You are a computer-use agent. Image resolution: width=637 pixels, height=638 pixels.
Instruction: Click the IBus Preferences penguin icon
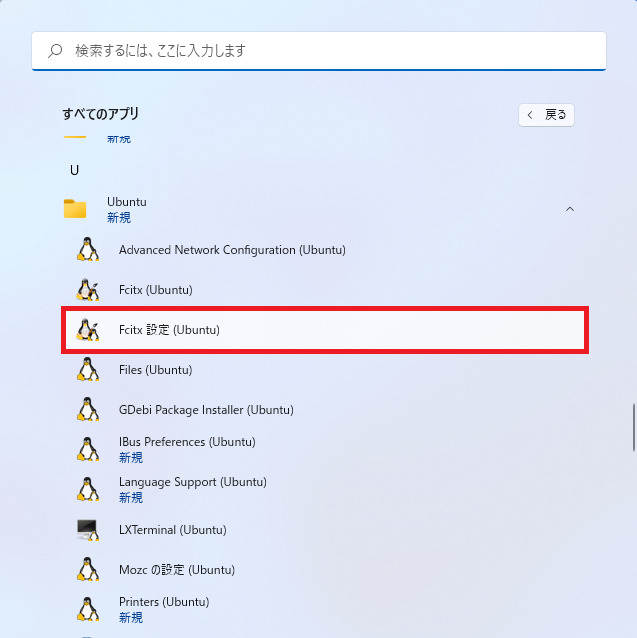pos(88,449)
